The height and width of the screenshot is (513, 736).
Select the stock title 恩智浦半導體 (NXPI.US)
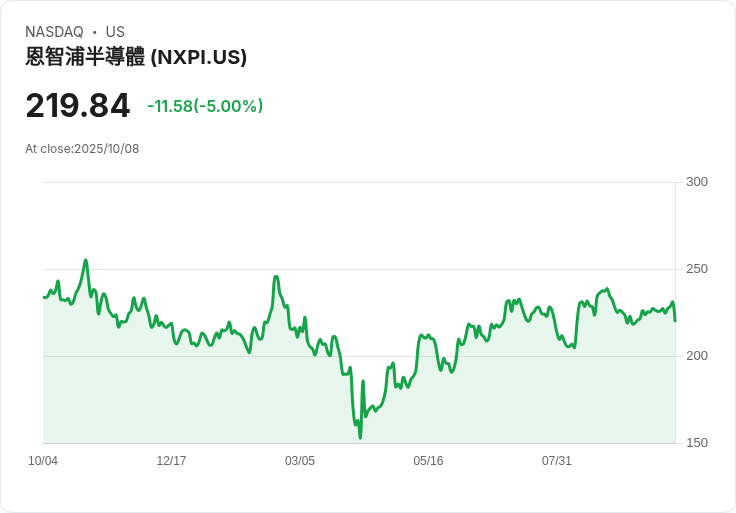coord(136,57)
